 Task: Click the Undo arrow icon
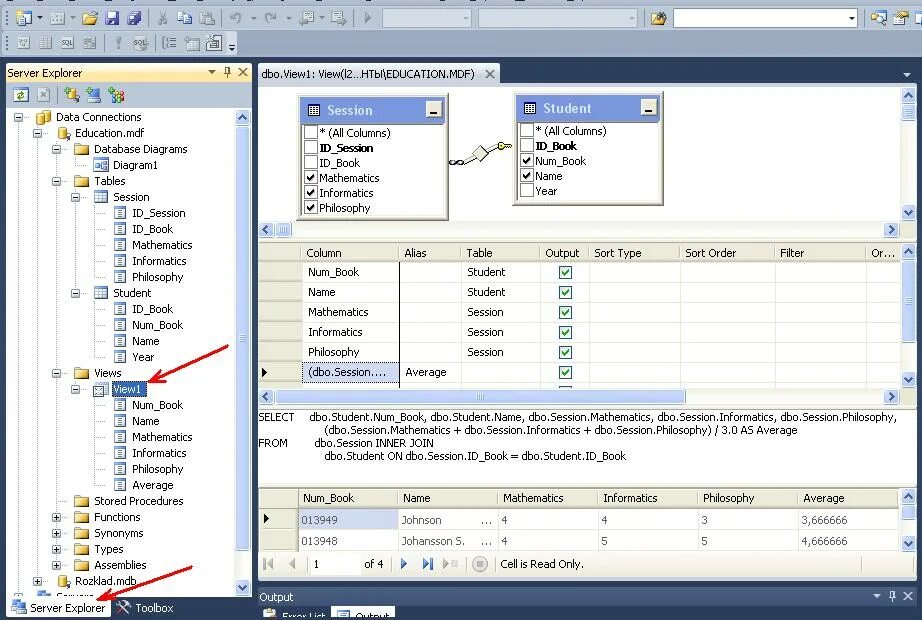[236, 18]
